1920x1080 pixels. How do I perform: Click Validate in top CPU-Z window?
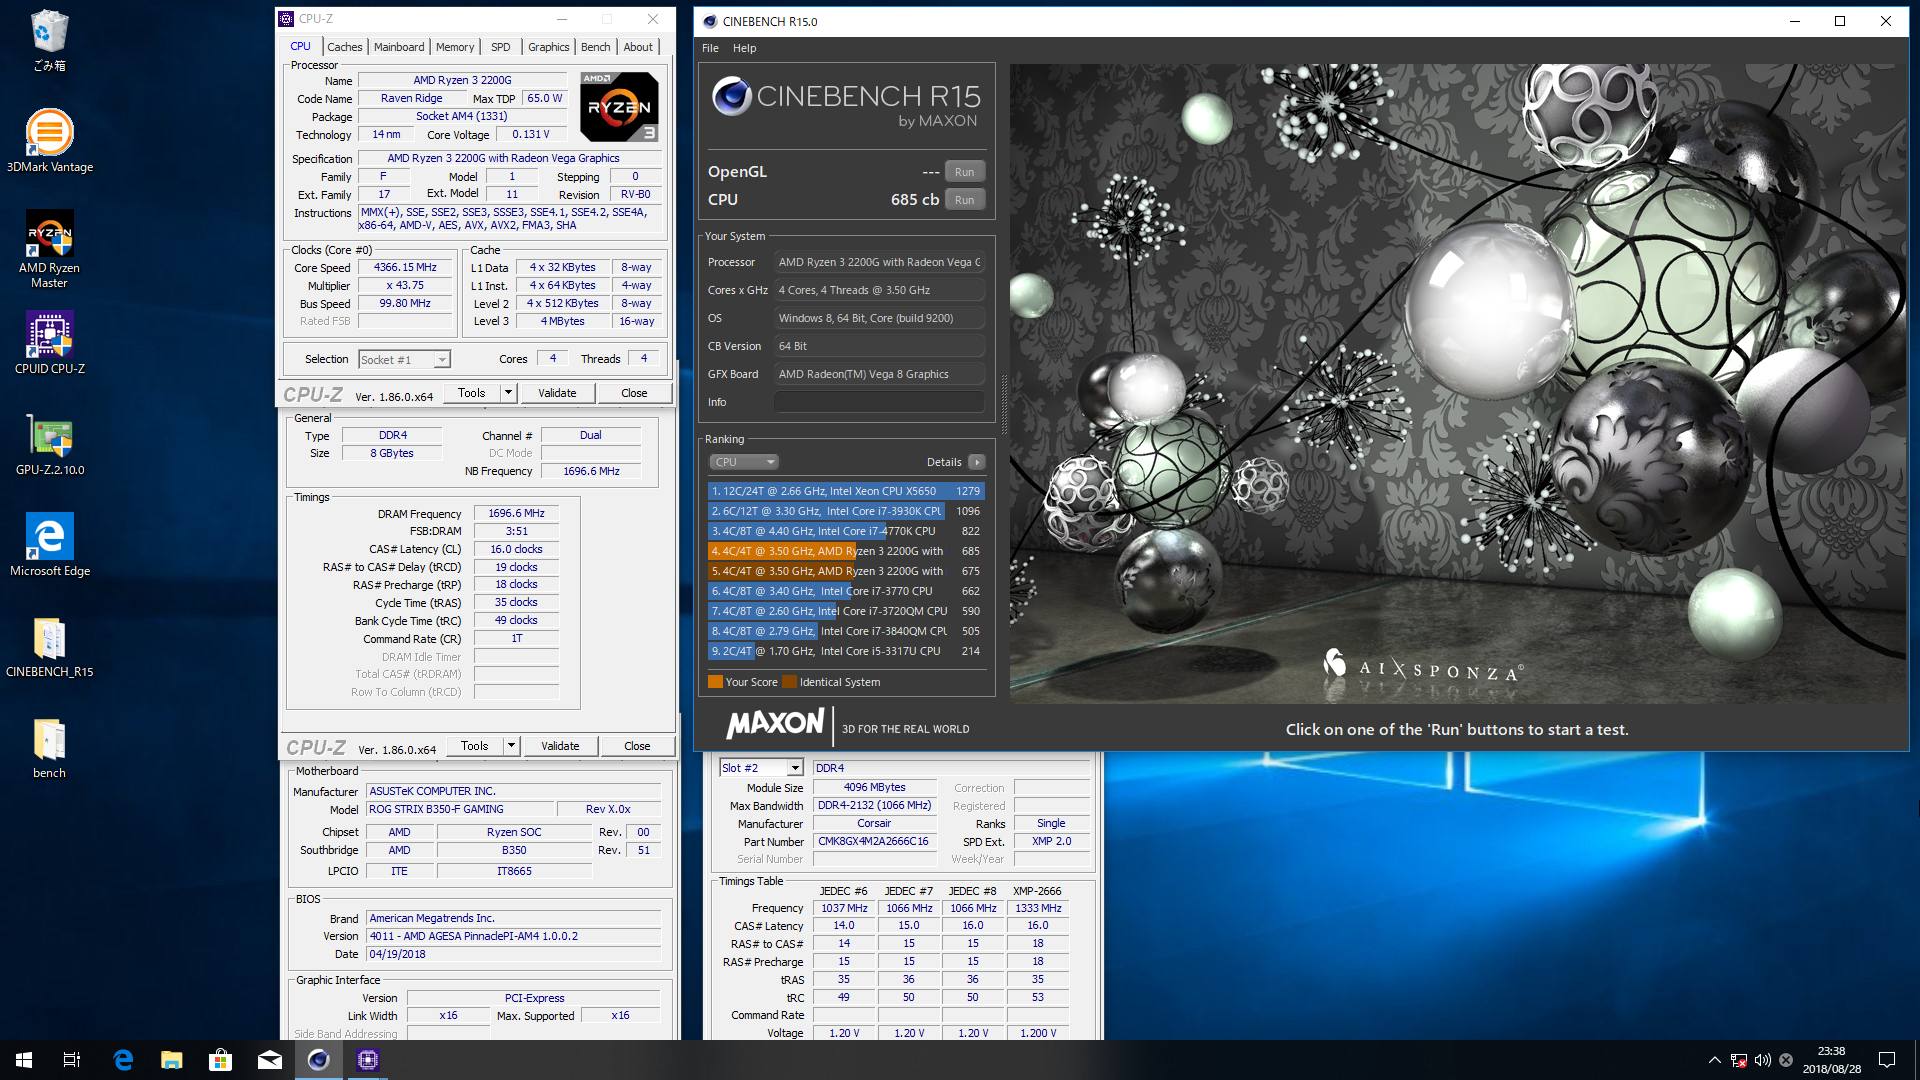tap(557, 393)
